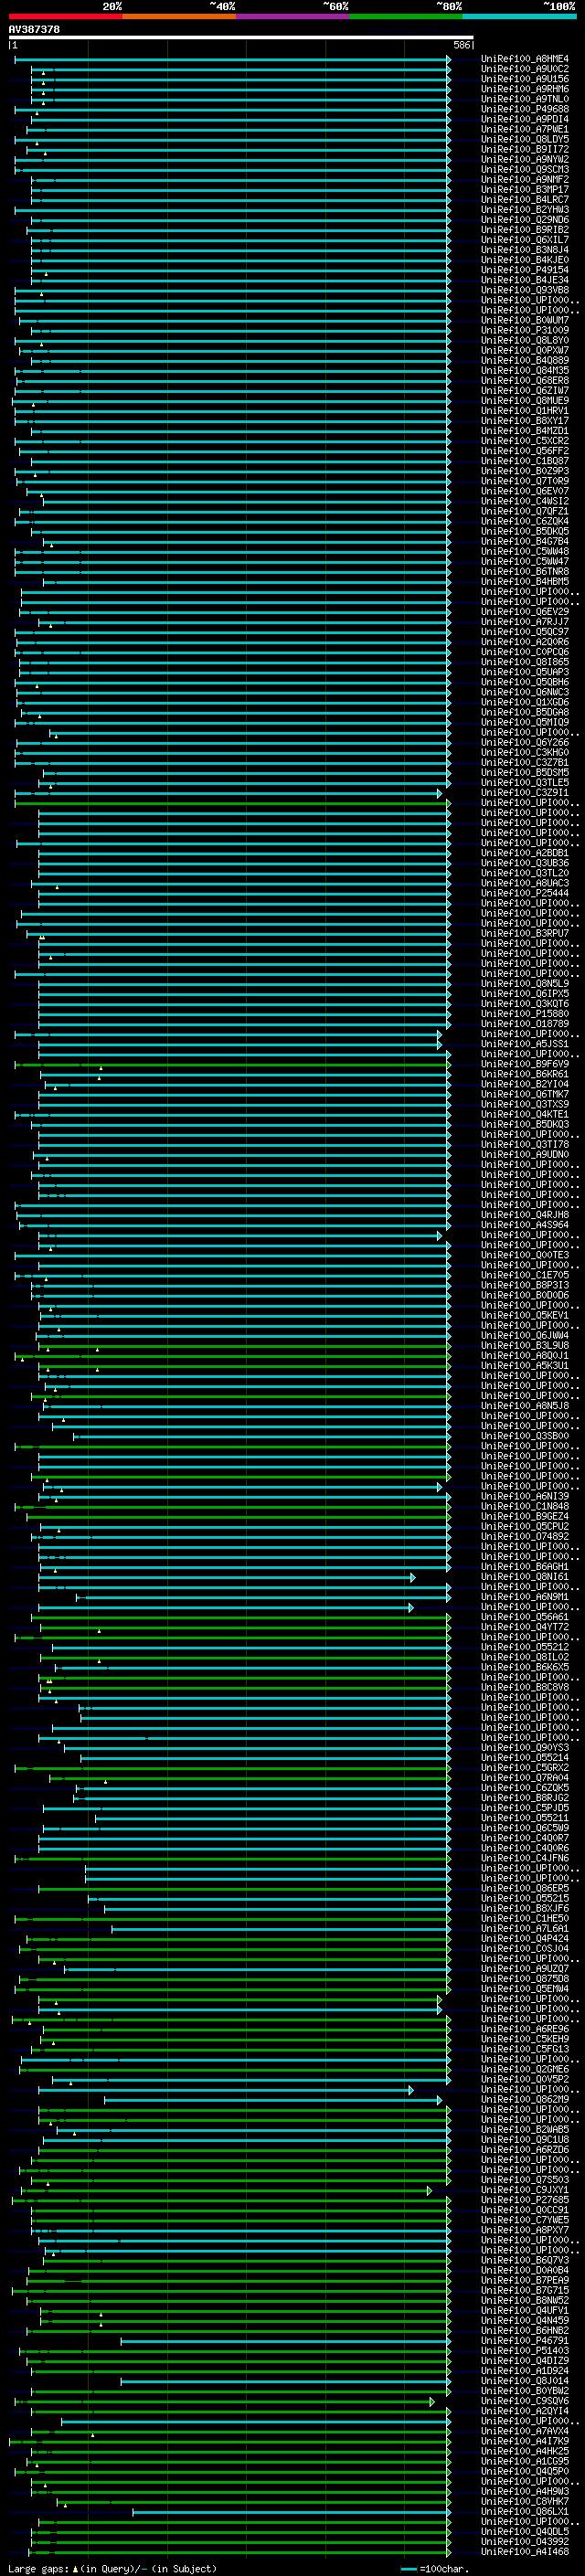Select hit UniRef100_C7YWE5
The image size is (585, 2576).
(x=525, y=2220)
